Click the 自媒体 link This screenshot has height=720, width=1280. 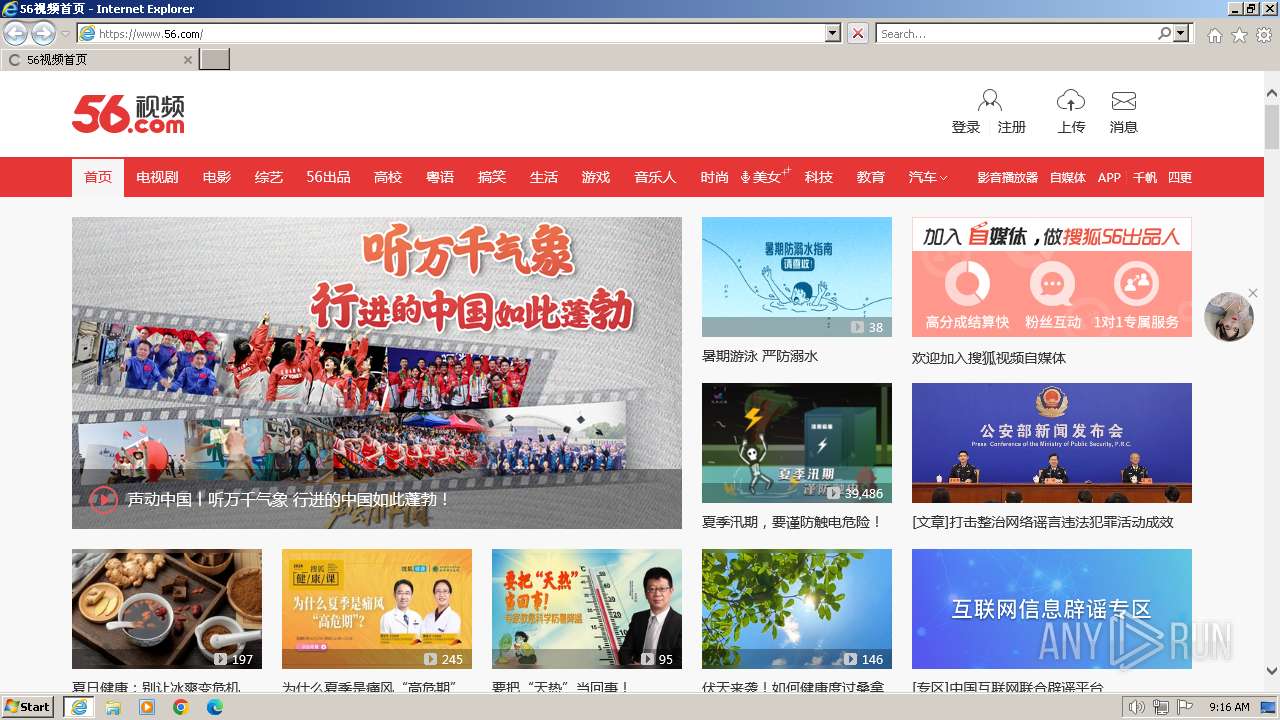click(x=1068, y=178)
